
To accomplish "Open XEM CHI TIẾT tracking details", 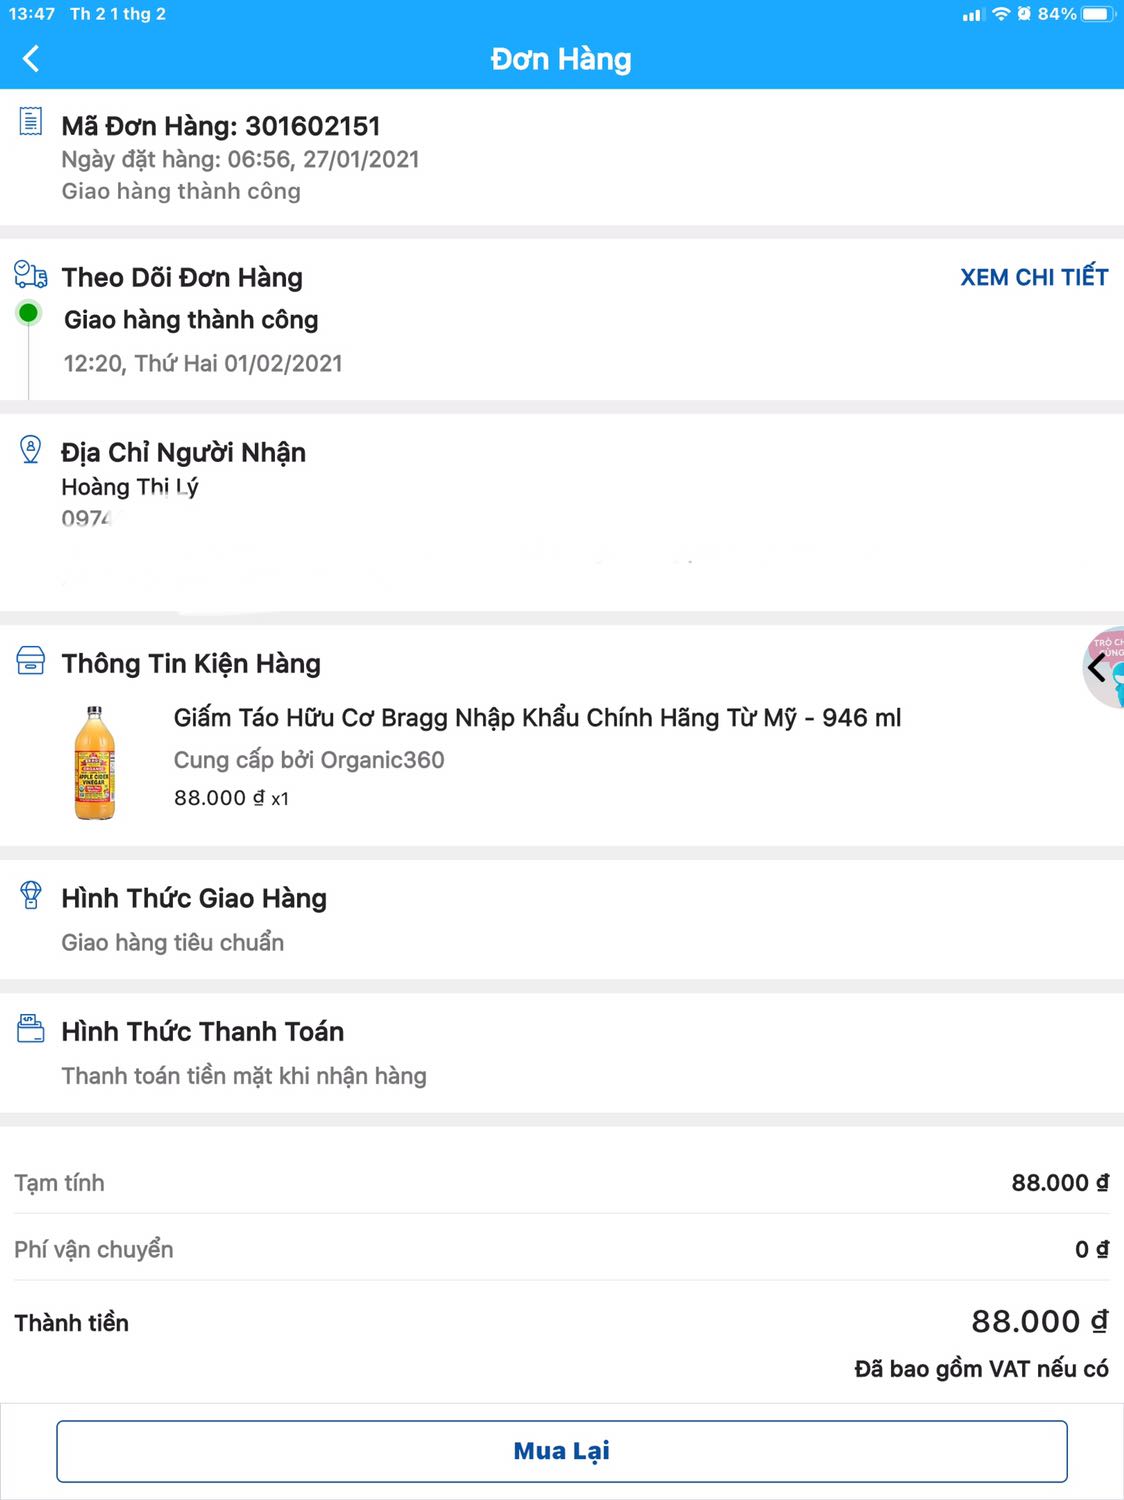I will tap(1032, 277).
